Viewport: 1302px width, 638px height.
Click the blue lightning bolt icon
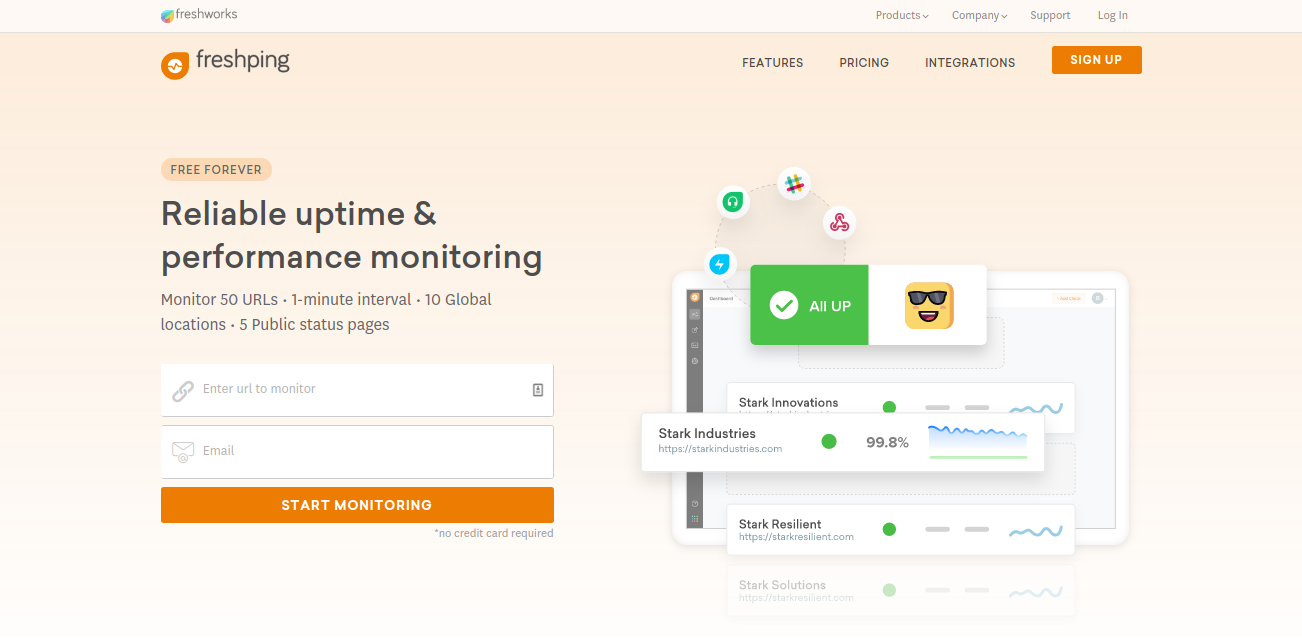tap(719, 264)
